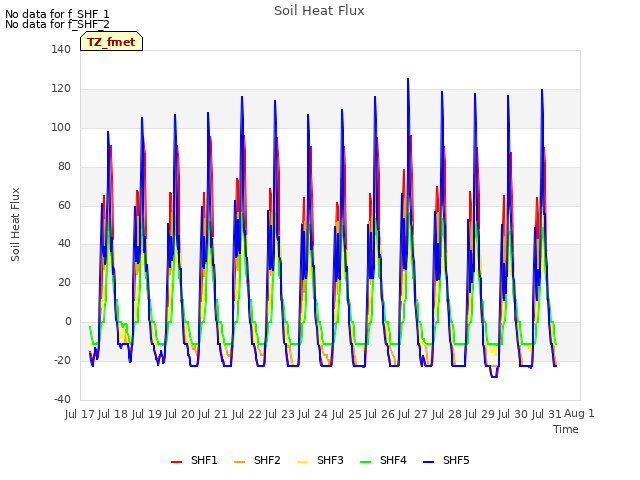This screenshot has width=640, height=480.
Task: Click the Jul 17 x-axis date label
Action: click(80, 414)
